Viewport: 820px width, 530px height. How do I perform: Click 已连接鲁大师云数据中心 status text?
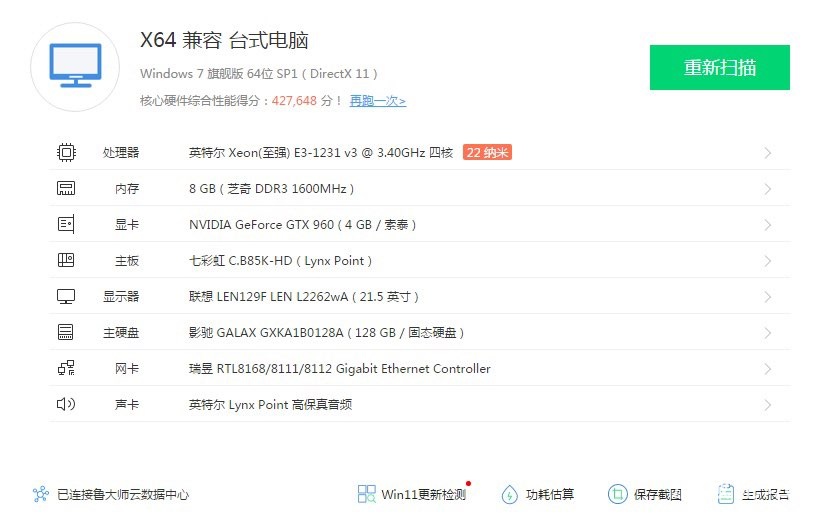coord(123,494)
